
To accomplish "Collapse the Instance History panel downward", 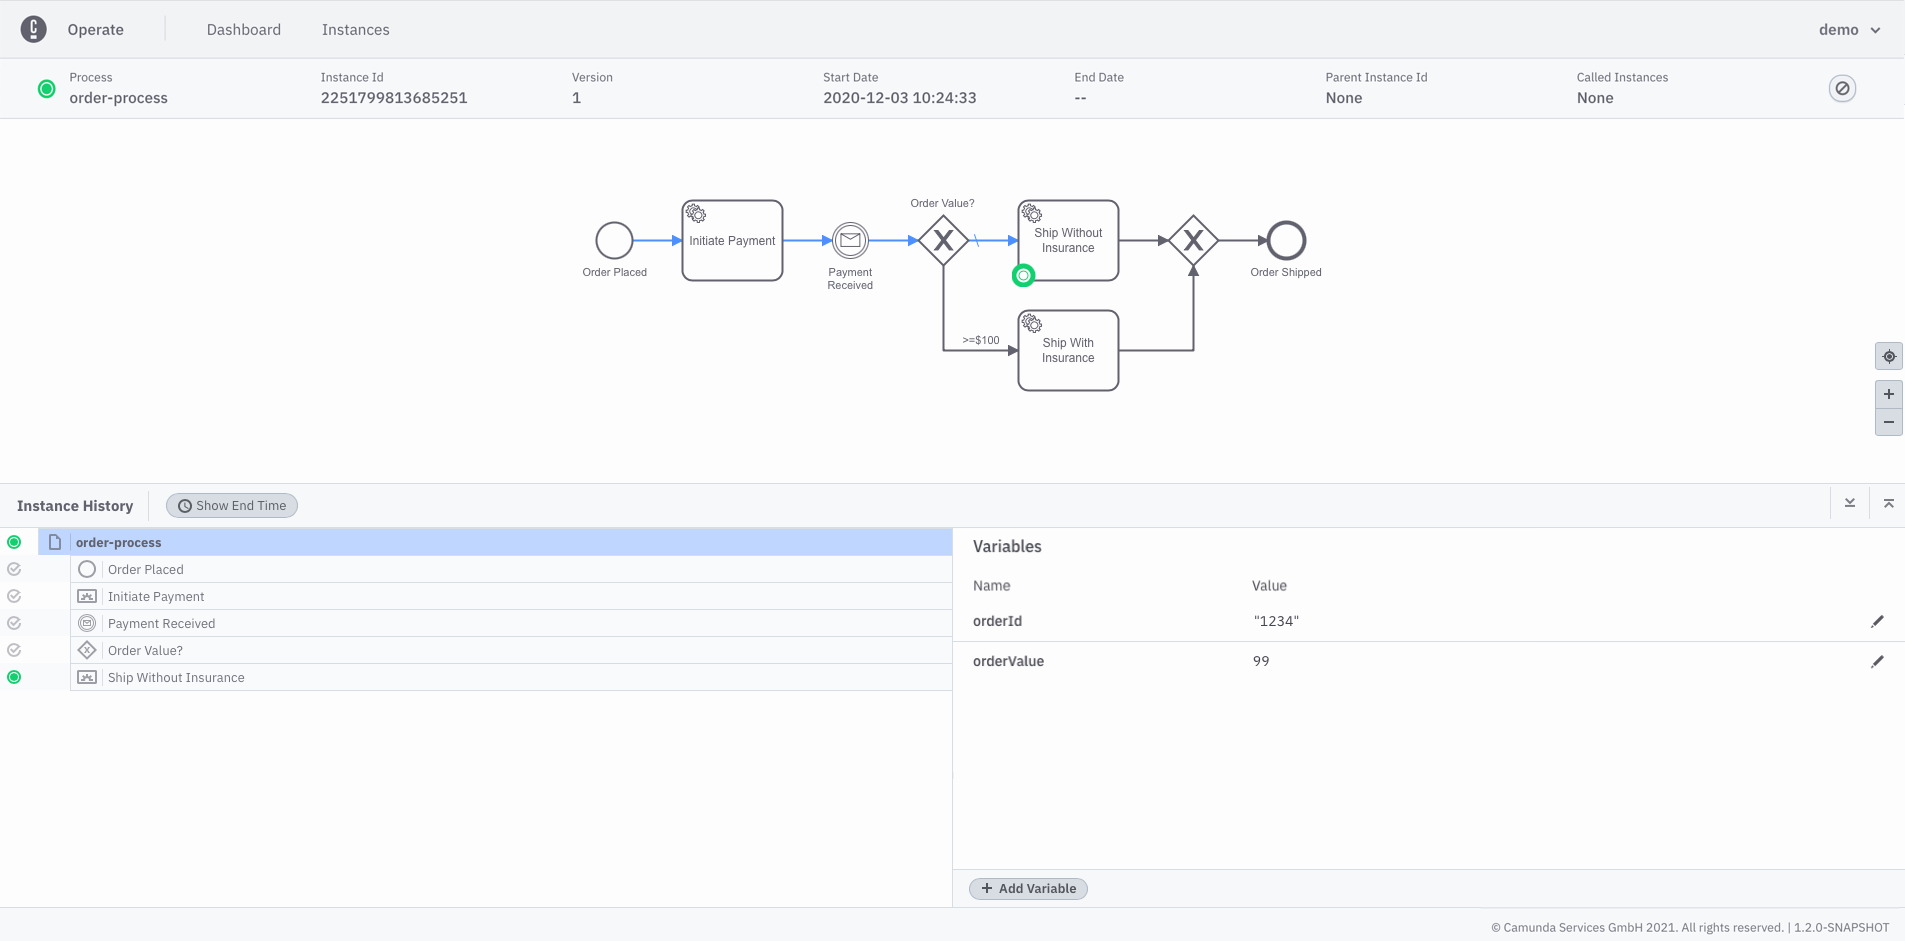I will point(1849,503).
